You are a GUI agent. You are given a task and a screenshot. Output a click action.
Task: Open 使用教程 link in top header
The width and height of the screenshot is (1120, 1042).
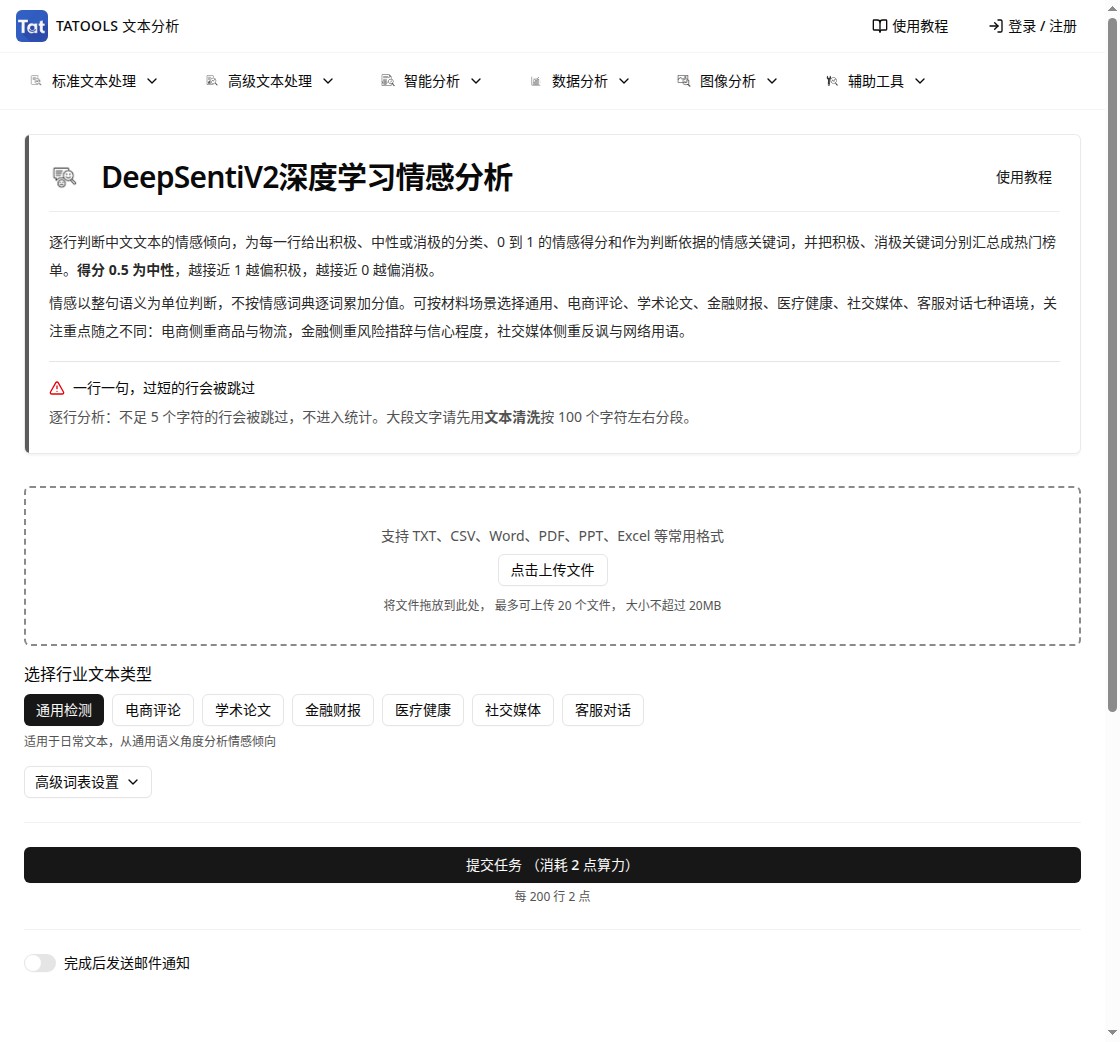910,26
